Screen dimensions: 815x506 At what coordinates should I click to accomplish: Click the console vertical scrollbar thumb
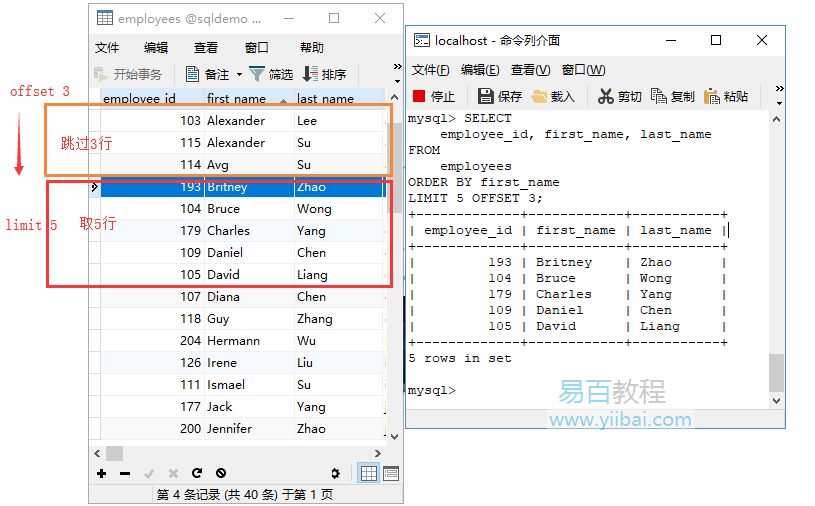[777, 372]
